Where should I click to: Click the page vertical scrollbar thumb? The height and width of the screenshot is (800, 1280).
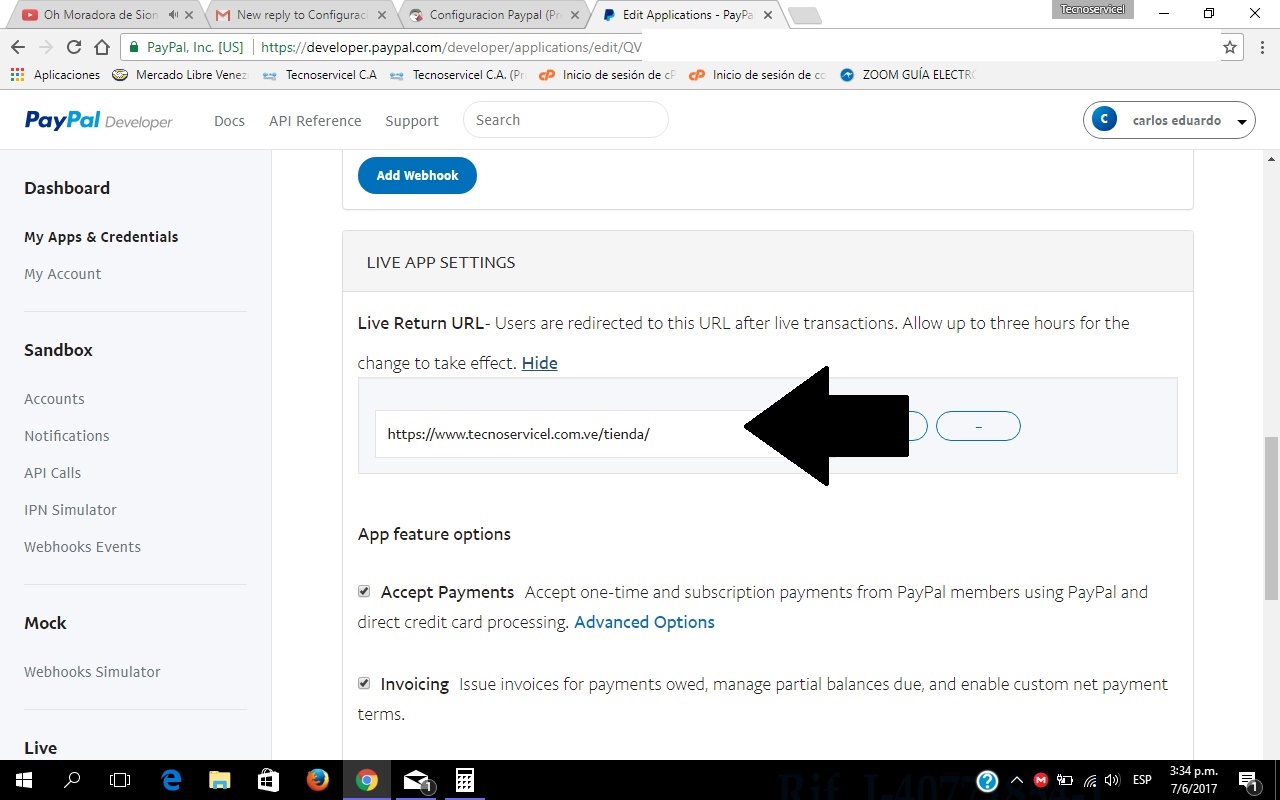pos(1271,518)
